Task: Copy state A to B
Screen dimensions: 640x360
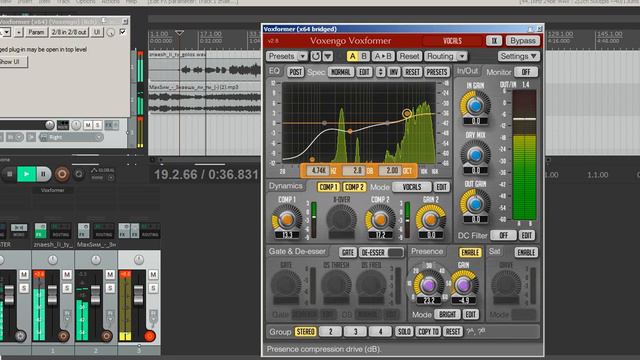Action: (x=383, y=56)
